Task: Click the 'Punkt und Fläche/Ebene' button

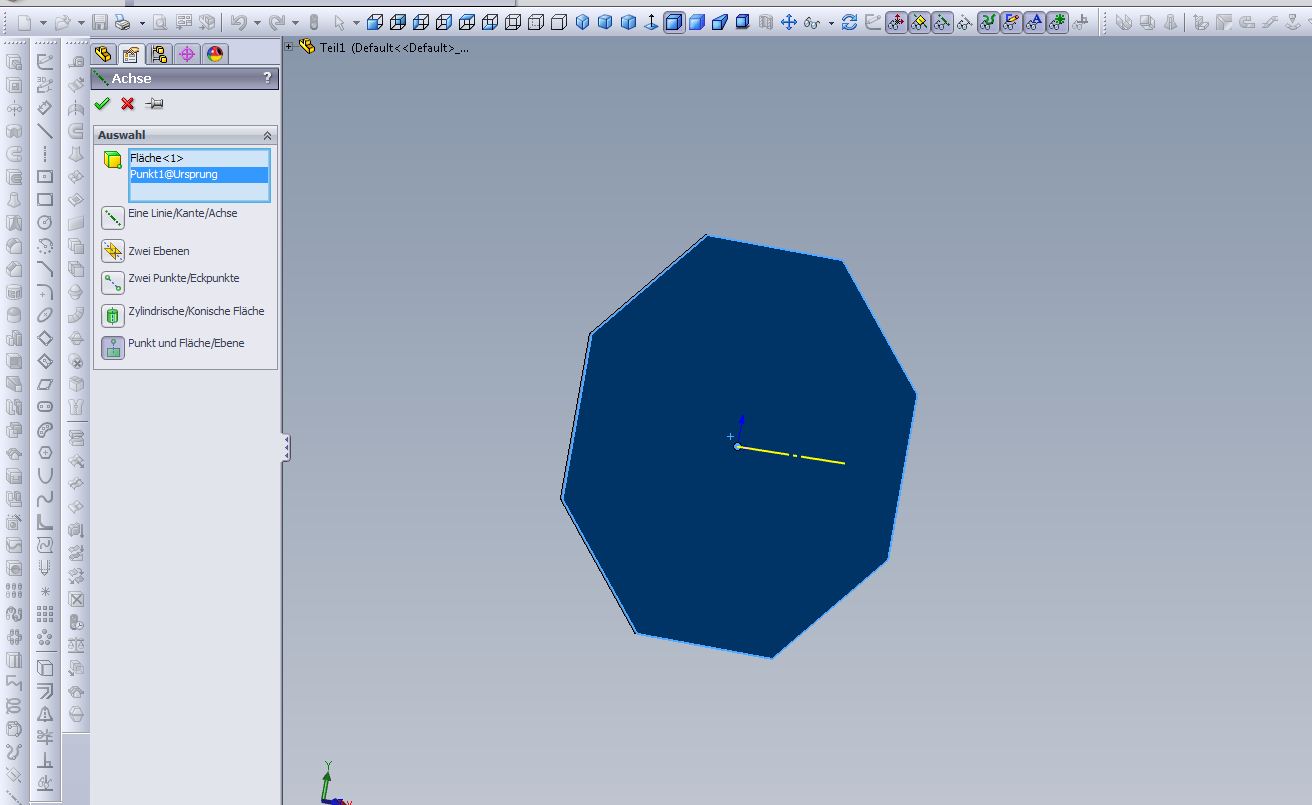Action: click(x=113, y=347)
